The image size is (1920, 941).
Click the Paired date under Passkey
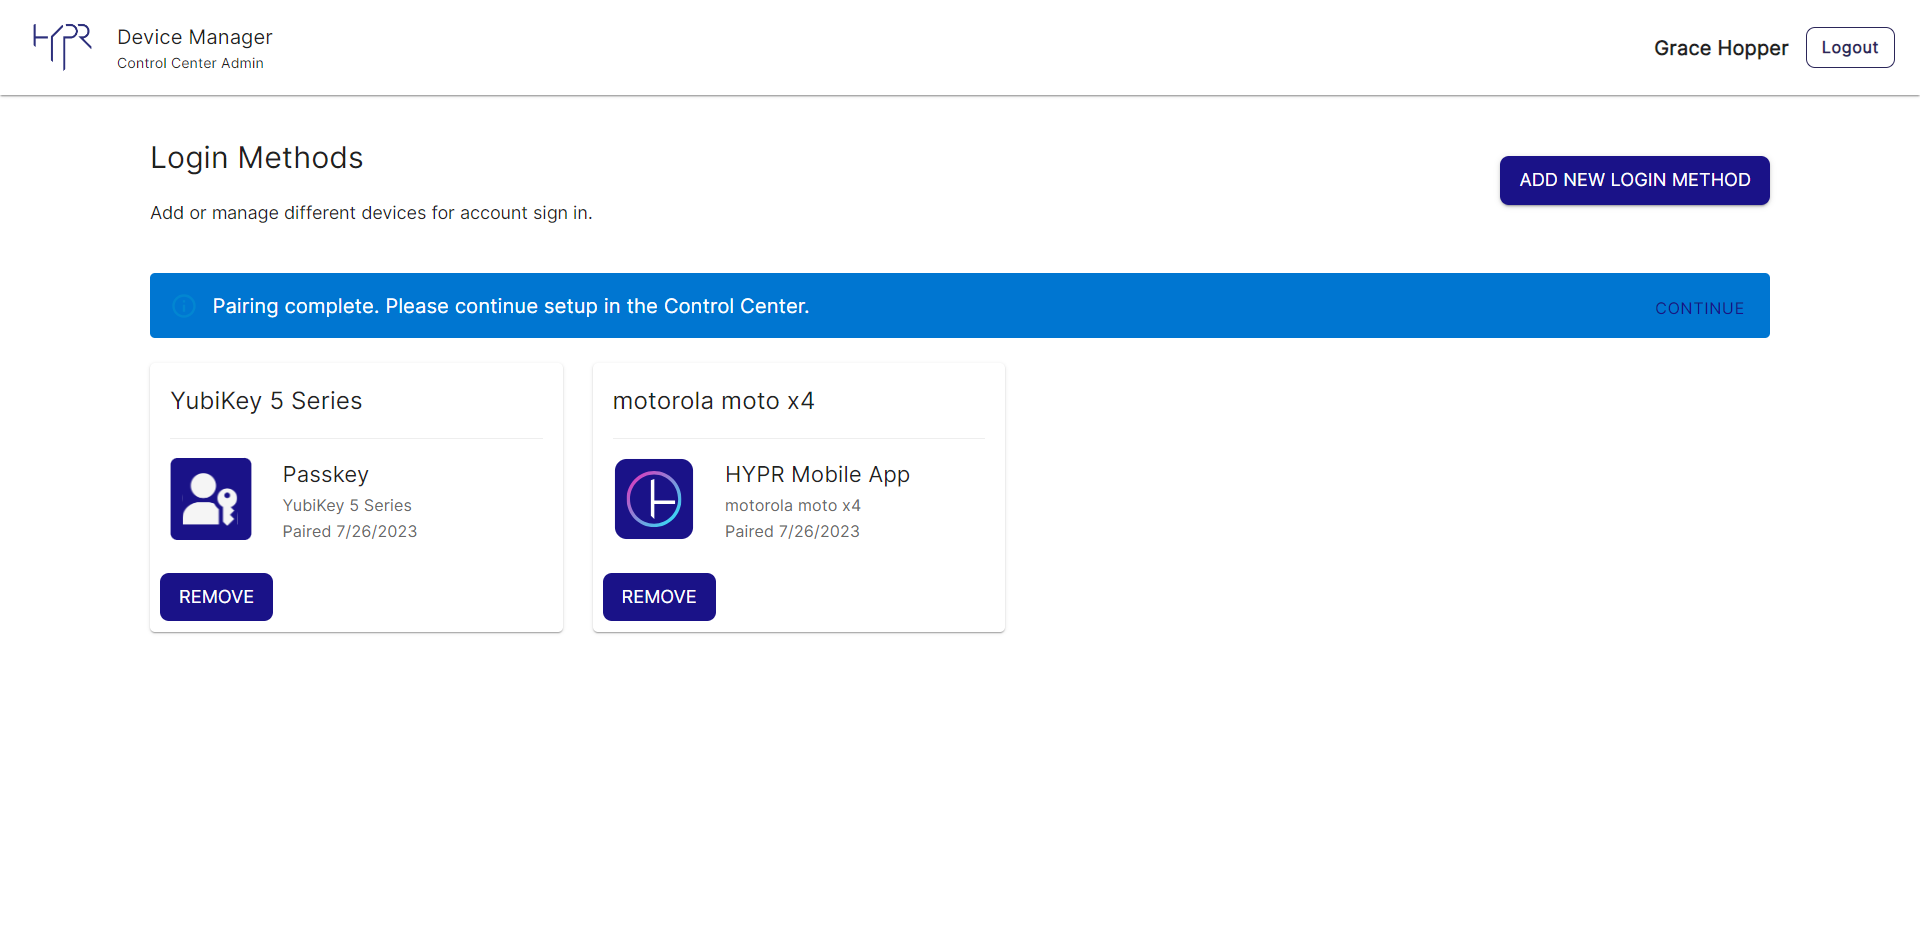[350, 531]
